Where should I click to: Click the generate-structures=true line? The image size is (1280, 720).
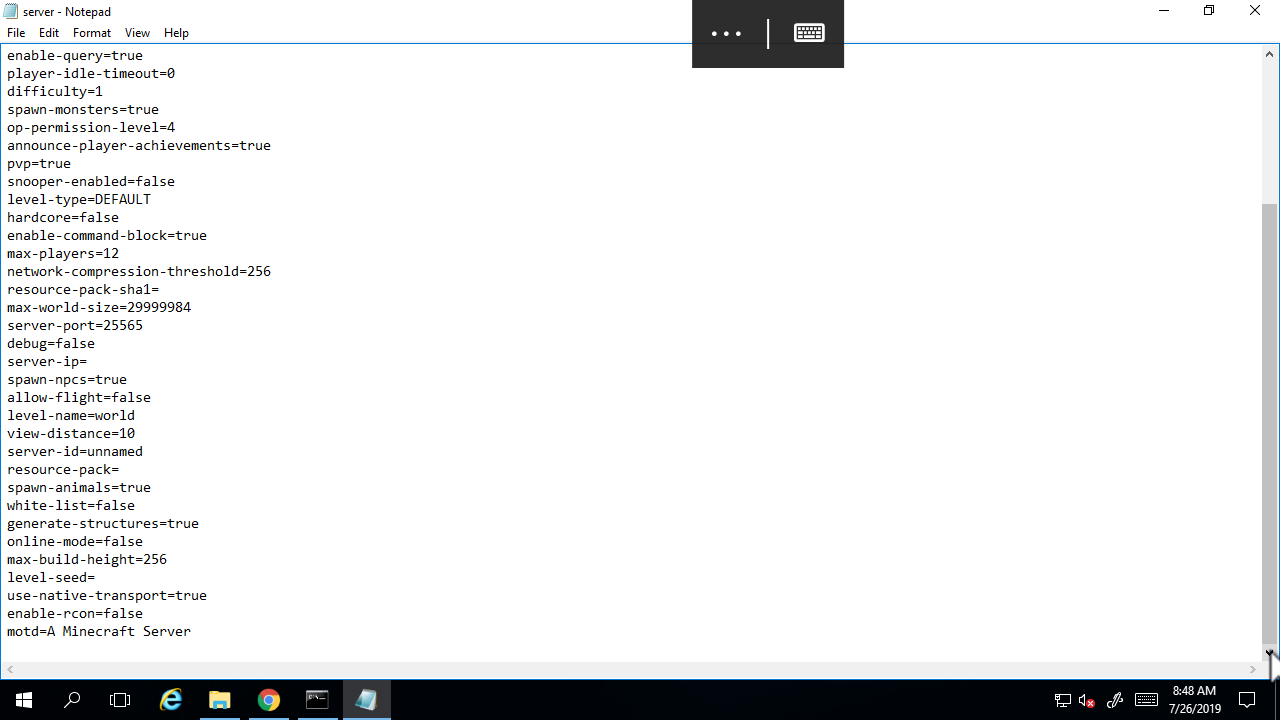[103, 524]
